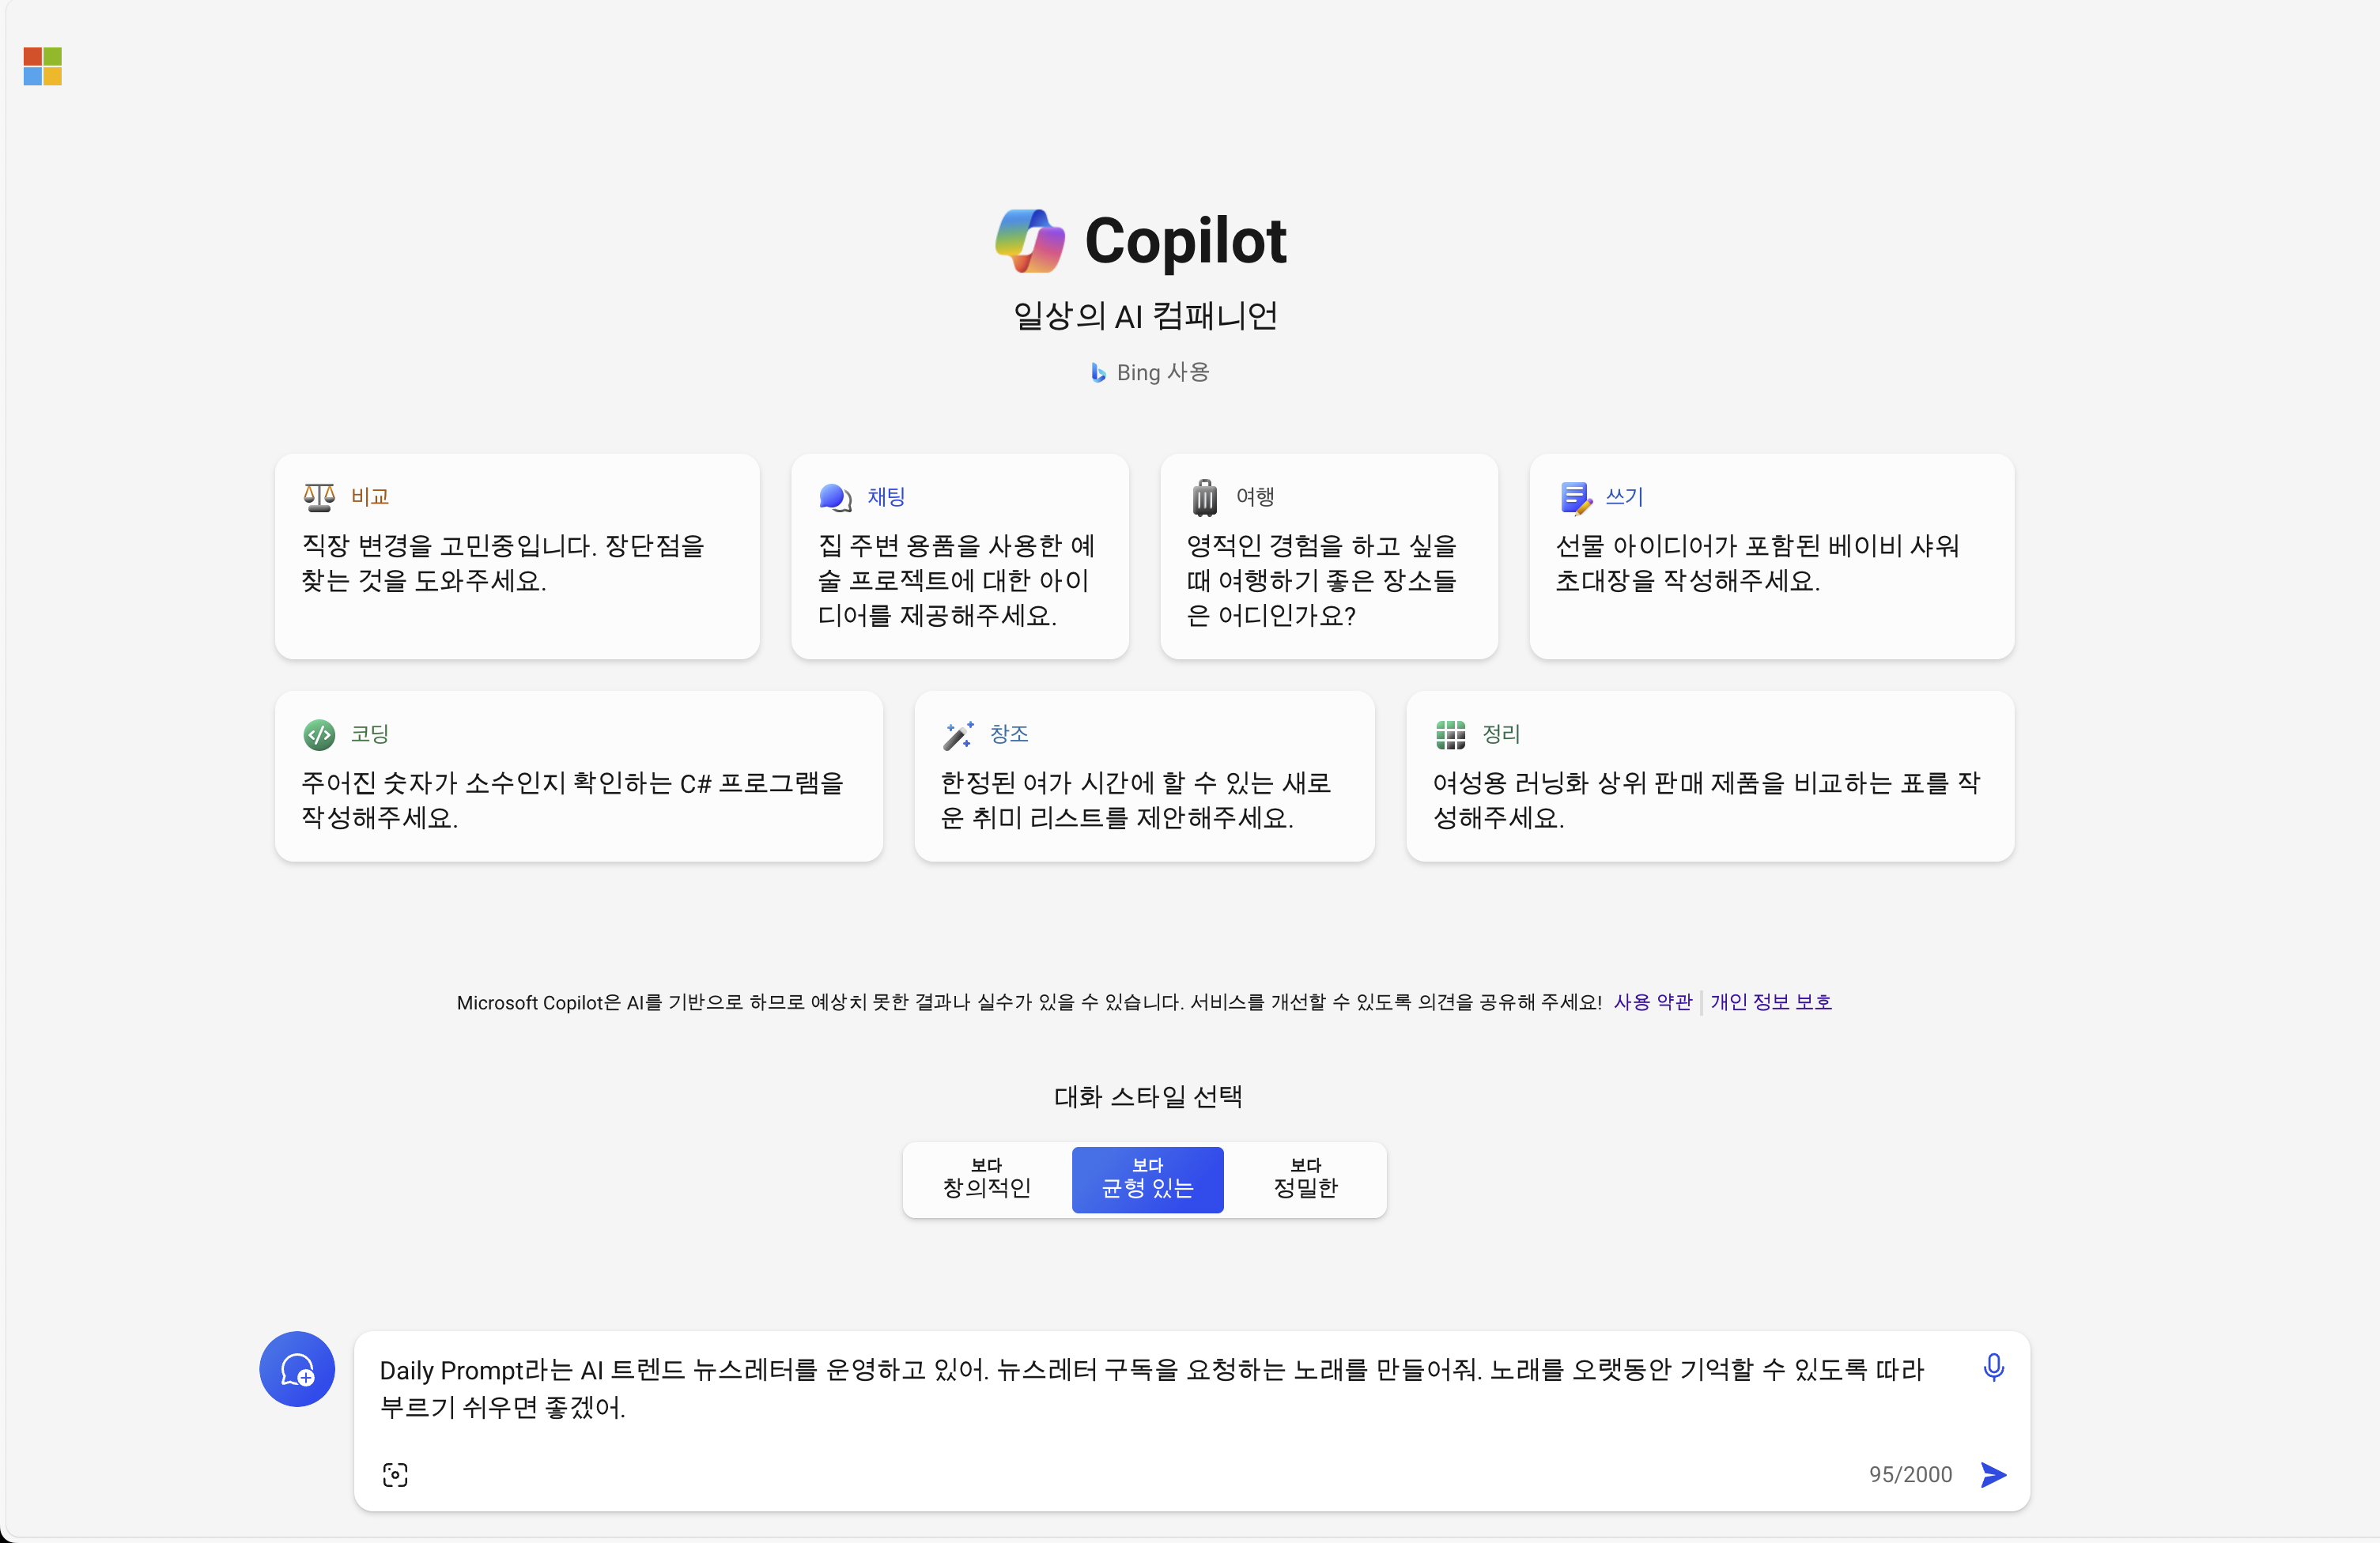Select the 채팅 suggestion card
The image size is (2380, 1543).
pyautogui.click(x=959, y=557)
